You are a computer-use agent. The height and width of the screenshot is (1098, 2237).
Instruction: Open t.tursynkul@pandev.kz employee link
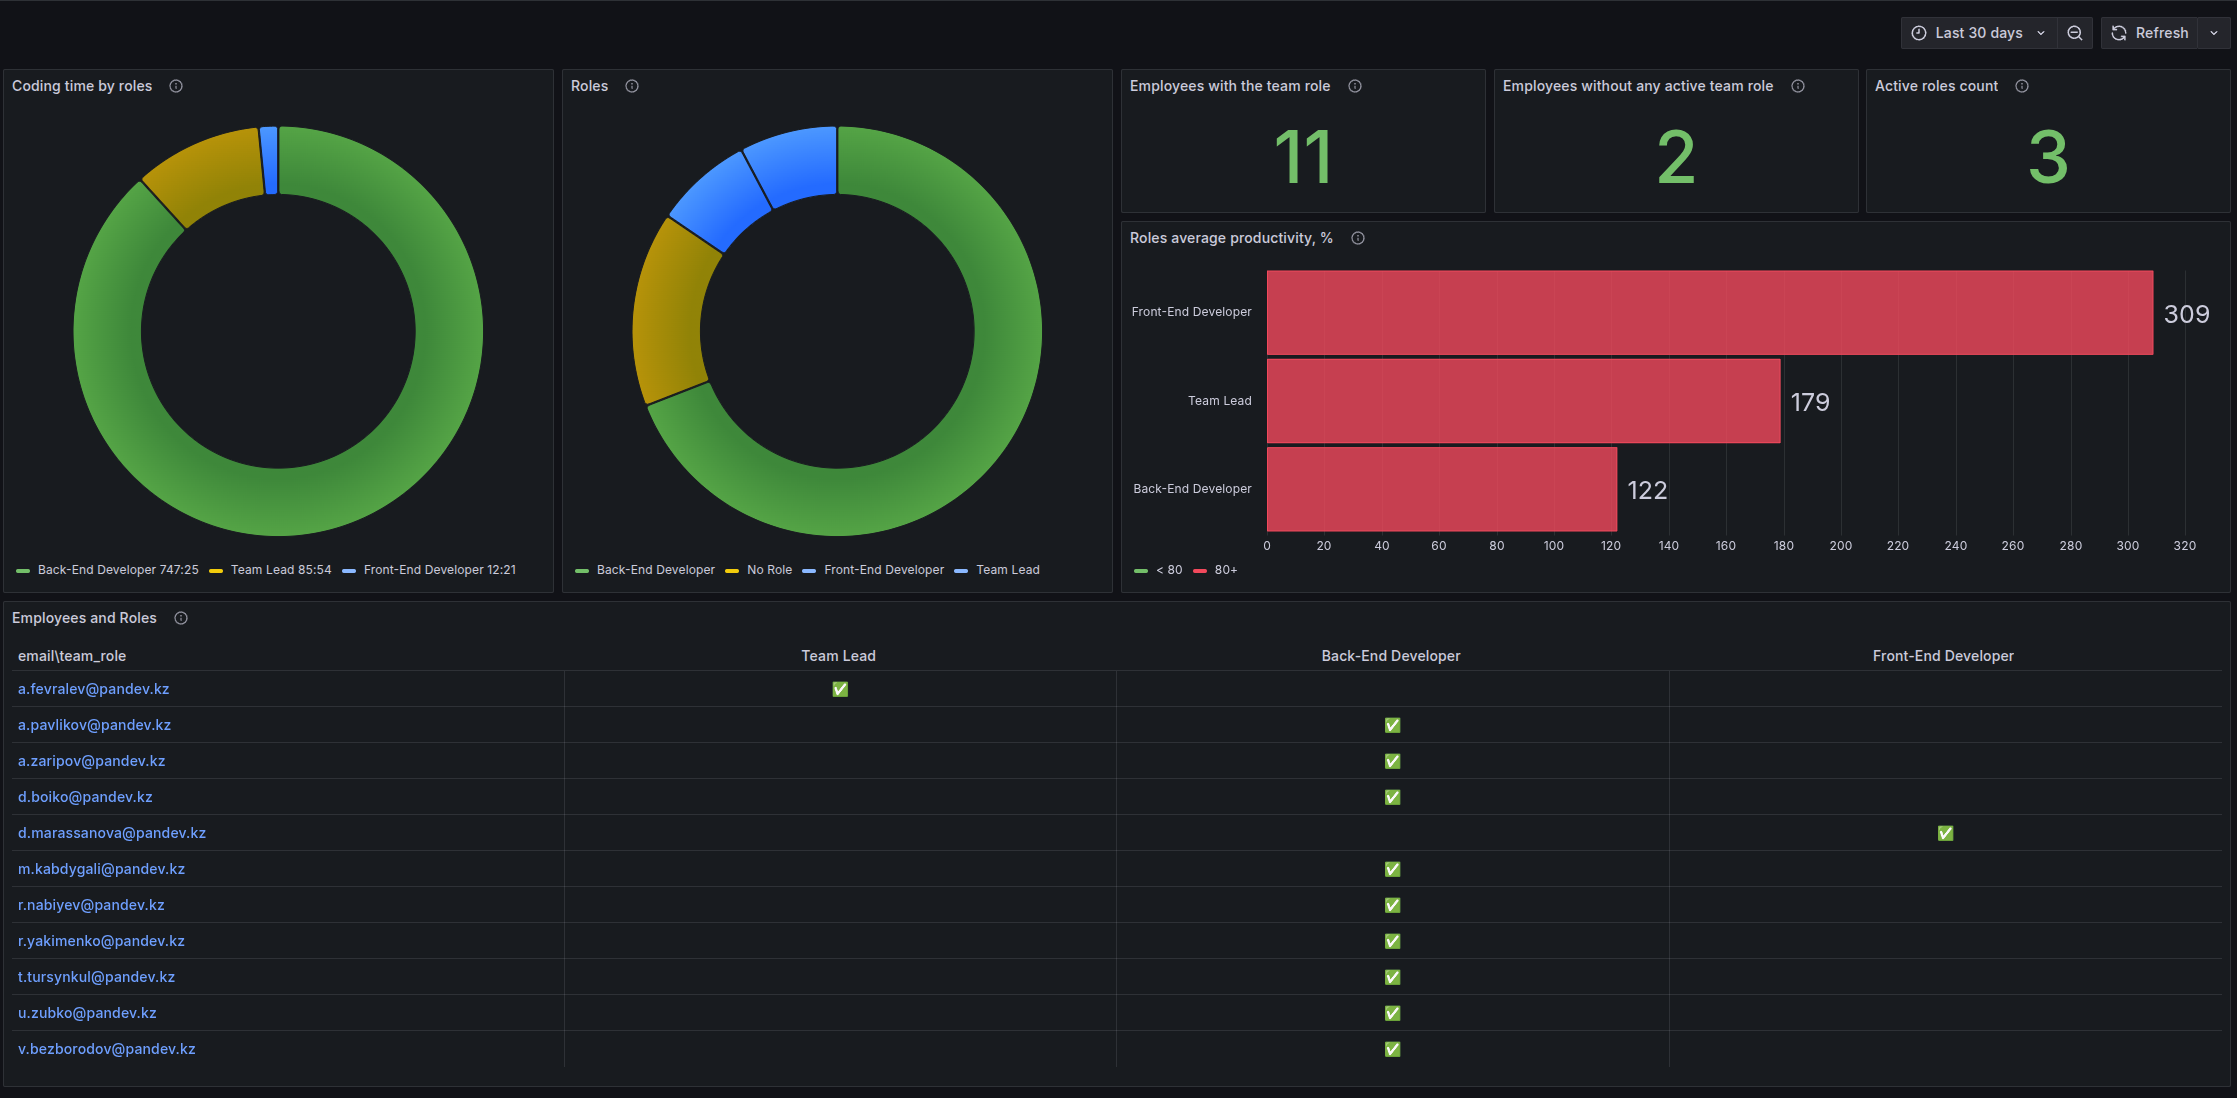point(96,977)
